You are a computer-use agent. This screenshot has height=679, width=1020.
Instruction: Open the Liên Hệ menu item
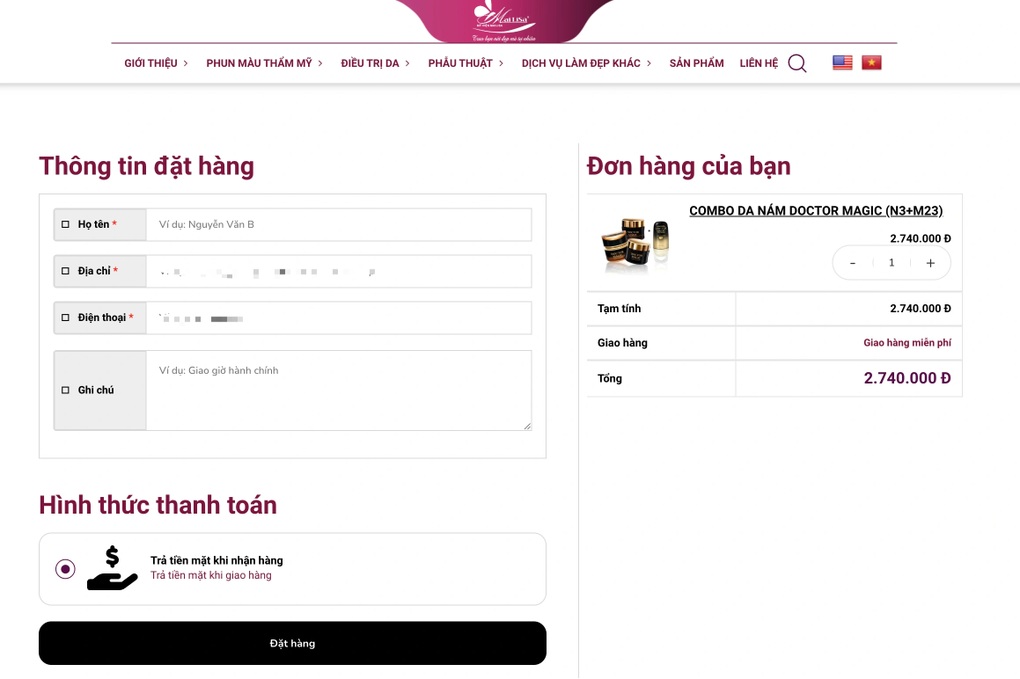pyautogui.click(x=758, y=62)
